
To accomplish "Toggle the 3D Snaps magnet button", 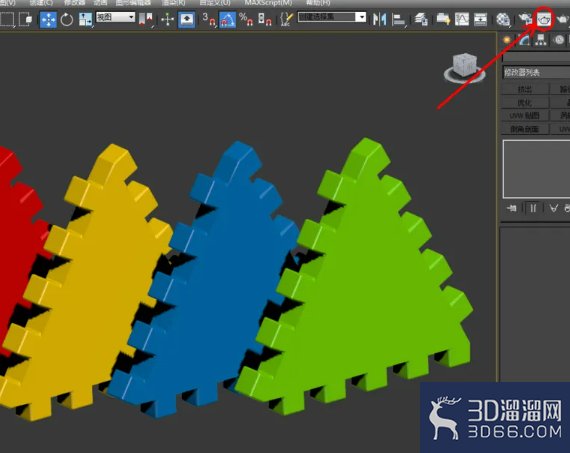I will pos(209,19).
